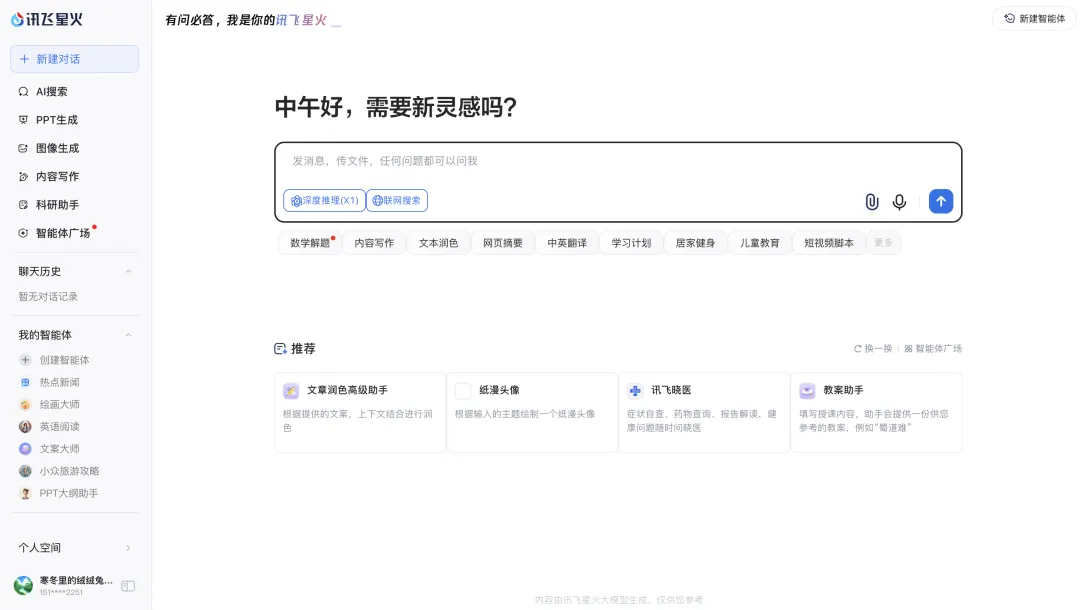Select the 儿童教育 chip
The width and height of the screenshot is (1080, 610).
click(760, 243)
